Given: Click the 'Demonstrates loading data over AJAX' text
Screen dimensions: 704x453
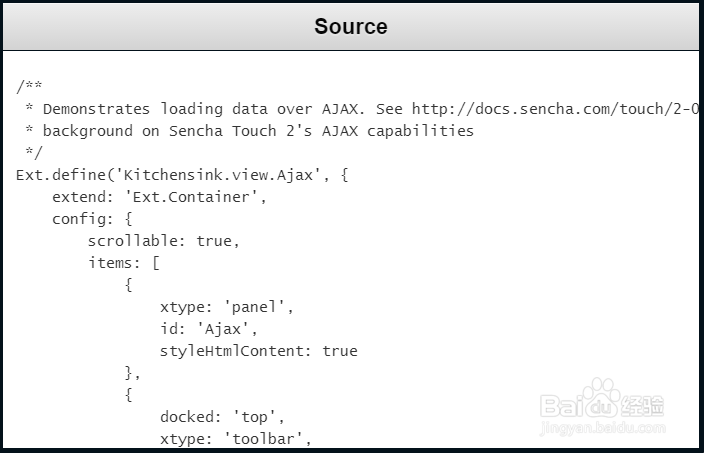Looking at the screenshot, I should (x=192, y=109).
